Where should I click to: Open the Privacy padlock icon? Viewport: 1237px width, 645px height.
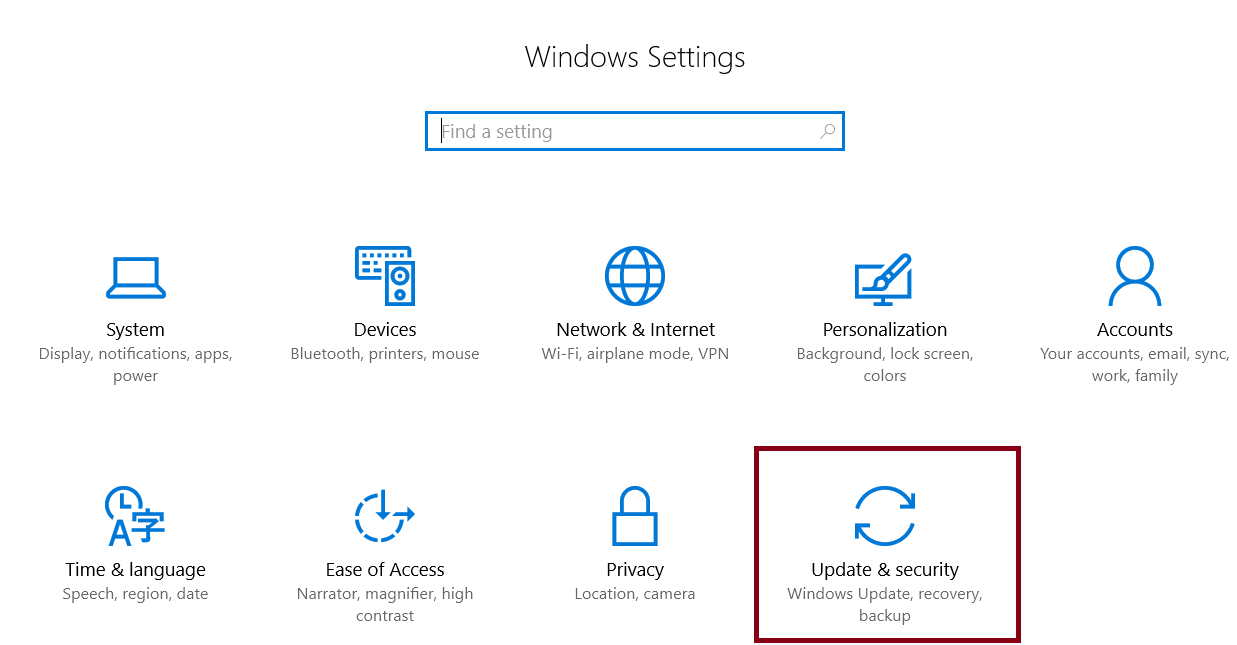coord(635,515)
